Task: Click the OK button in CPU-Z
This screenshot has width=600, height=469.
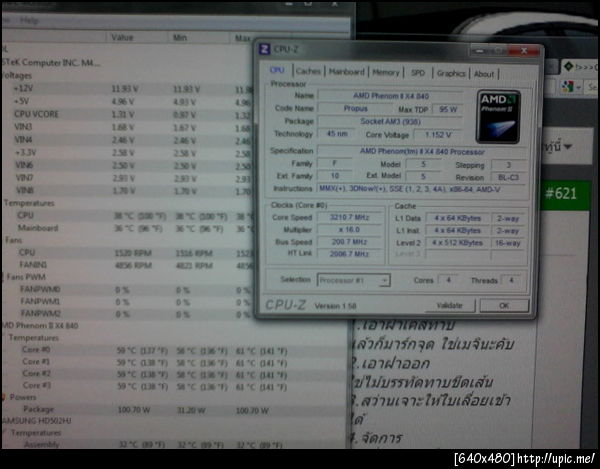Action: (504, 306)
